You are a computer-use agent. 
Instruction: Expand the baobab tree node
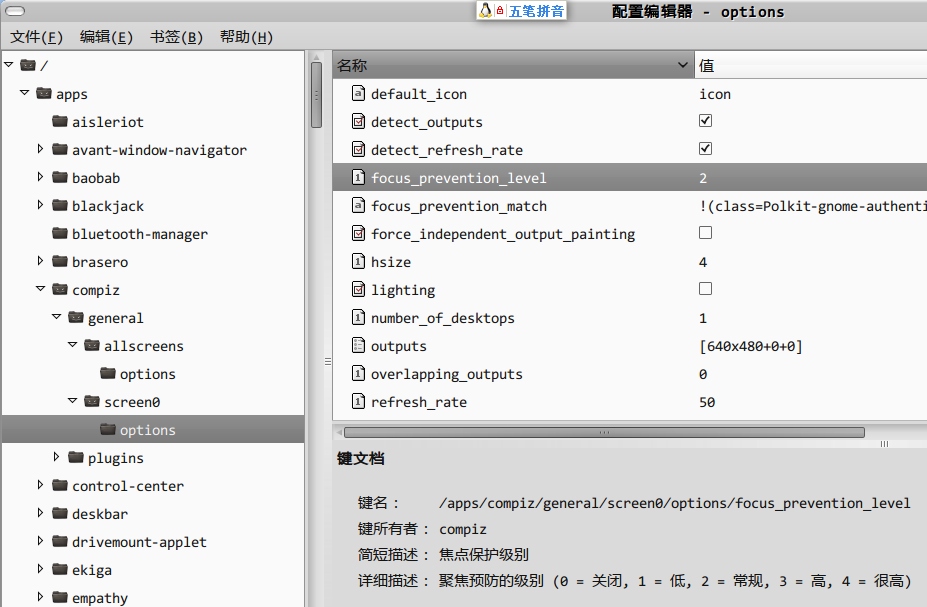click(40, 176)
